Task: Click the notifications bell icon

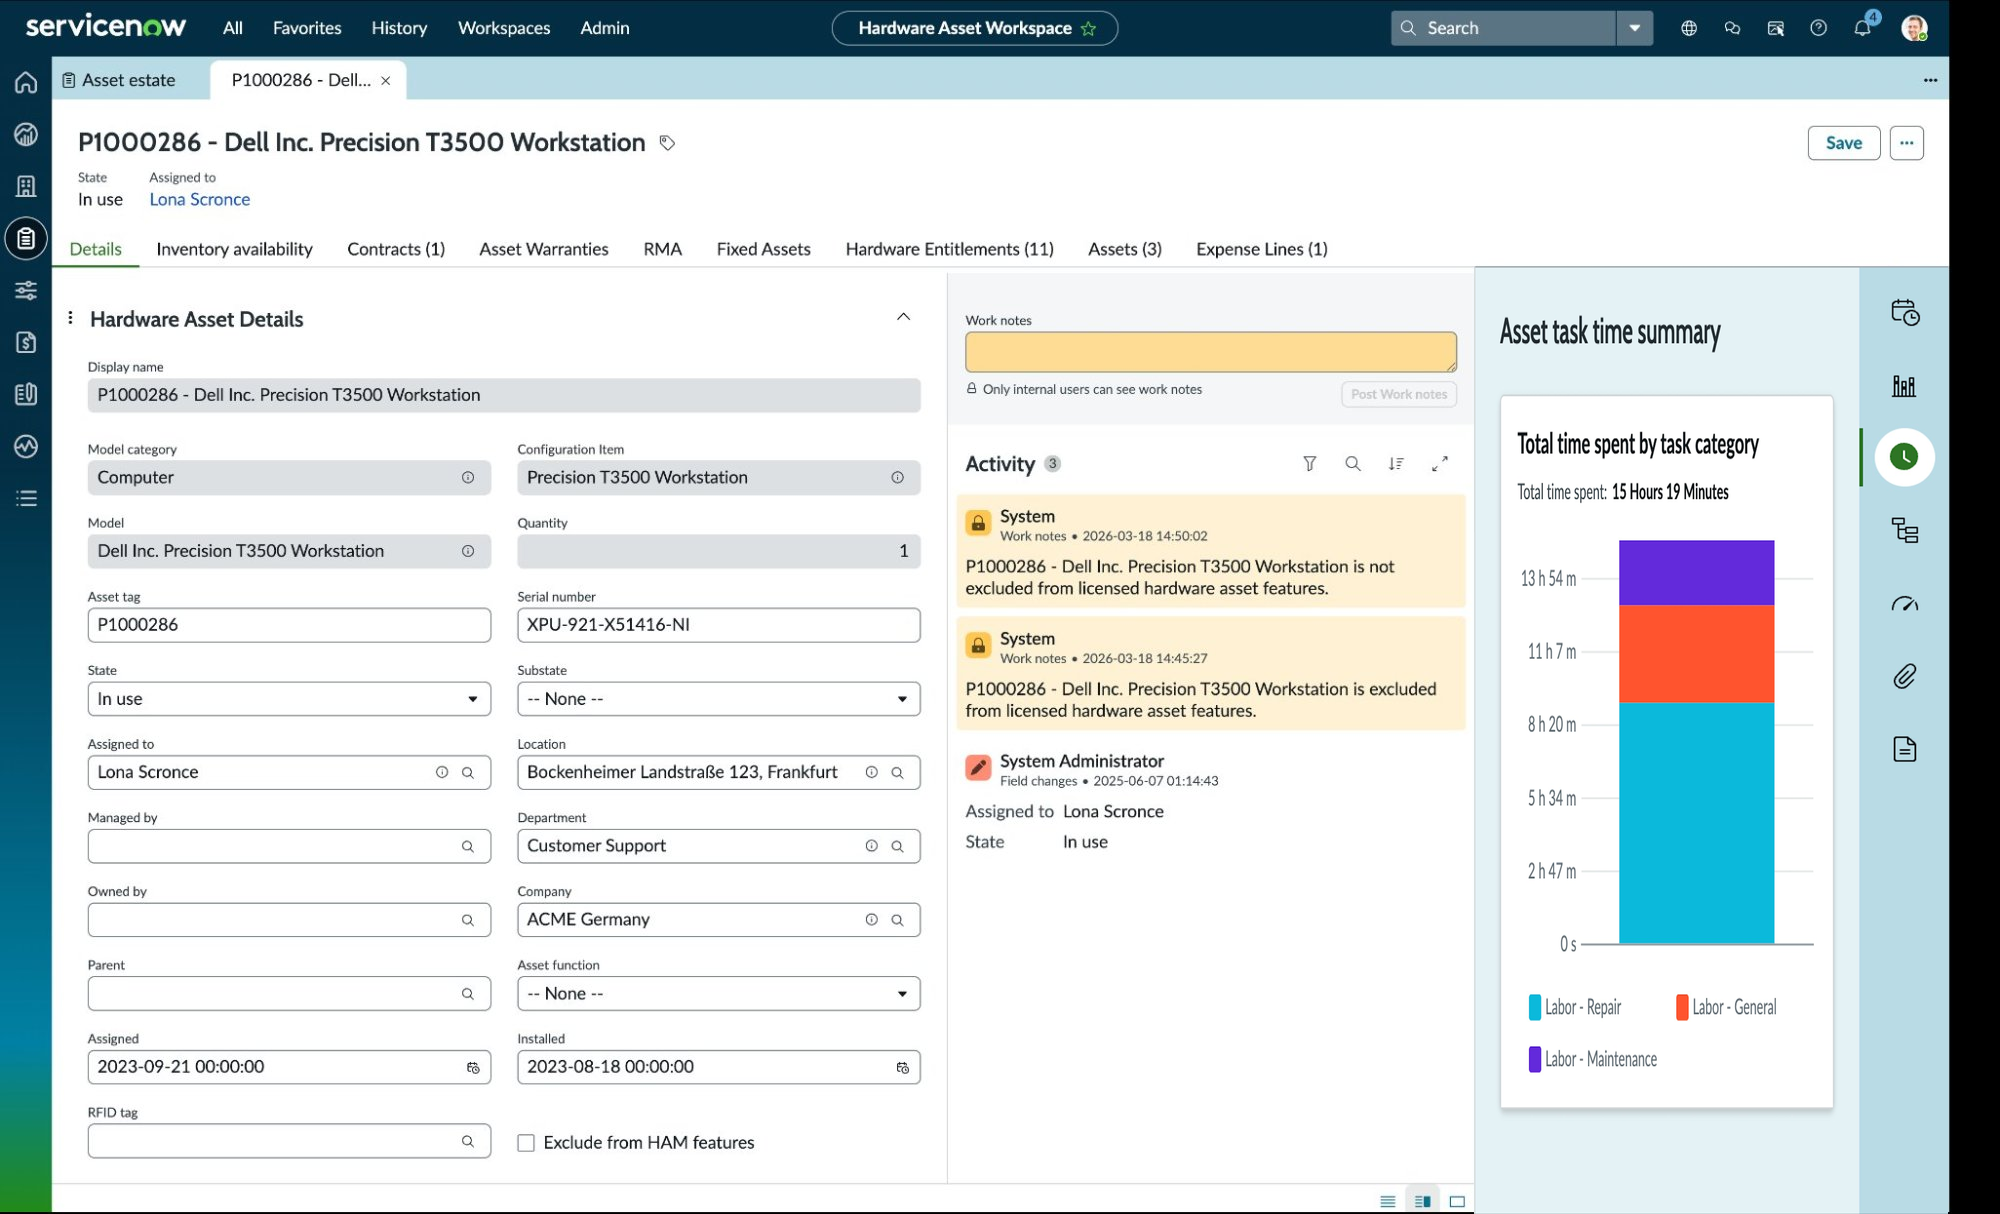Action: click(1862, 28)
